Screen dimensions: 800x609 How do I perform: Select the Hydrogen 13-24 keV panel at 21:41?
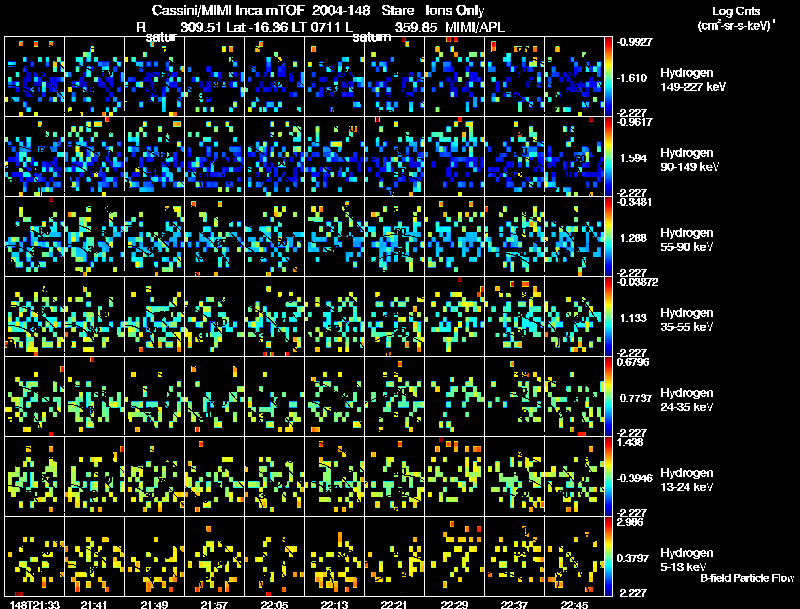[x=94, y=476]
